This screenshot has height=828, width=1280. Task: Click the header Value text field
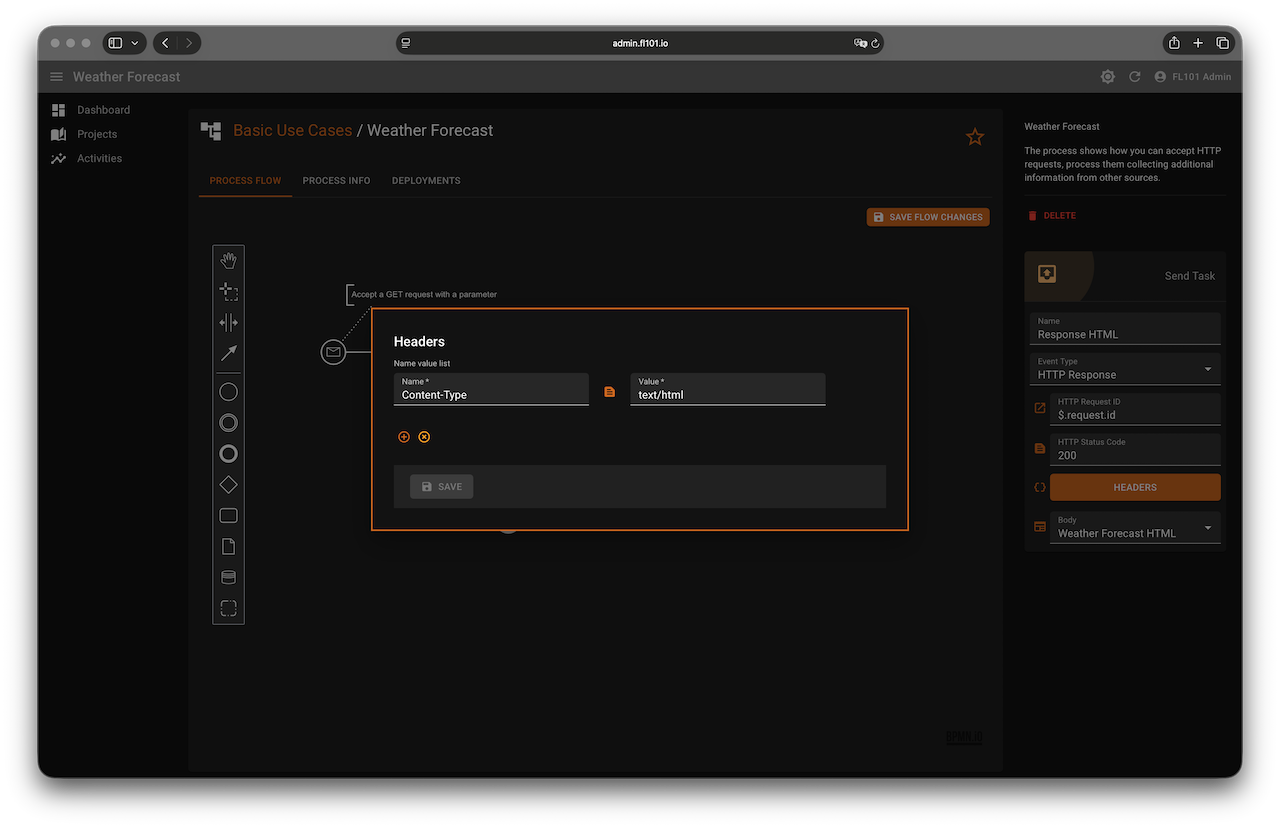[x=727, y=394]
